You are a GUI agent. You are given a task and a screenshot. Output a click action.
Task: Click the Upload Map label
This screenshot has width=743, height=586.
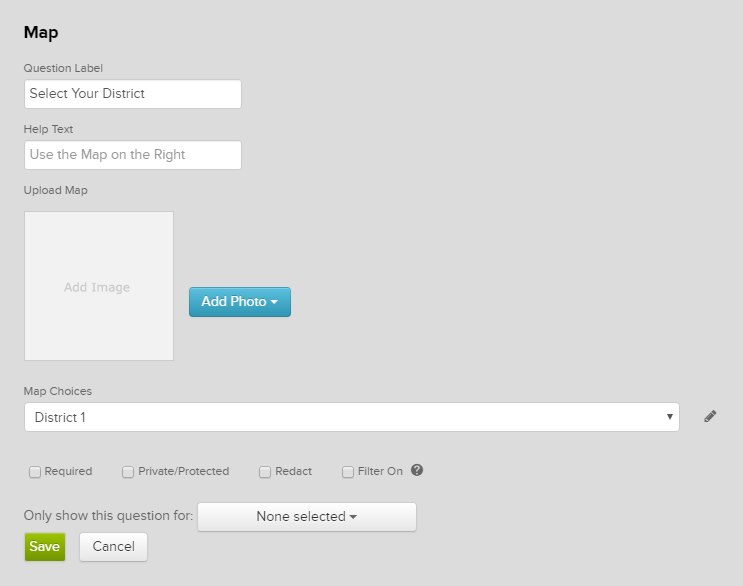pyautogui.click(x=55, y=190)
